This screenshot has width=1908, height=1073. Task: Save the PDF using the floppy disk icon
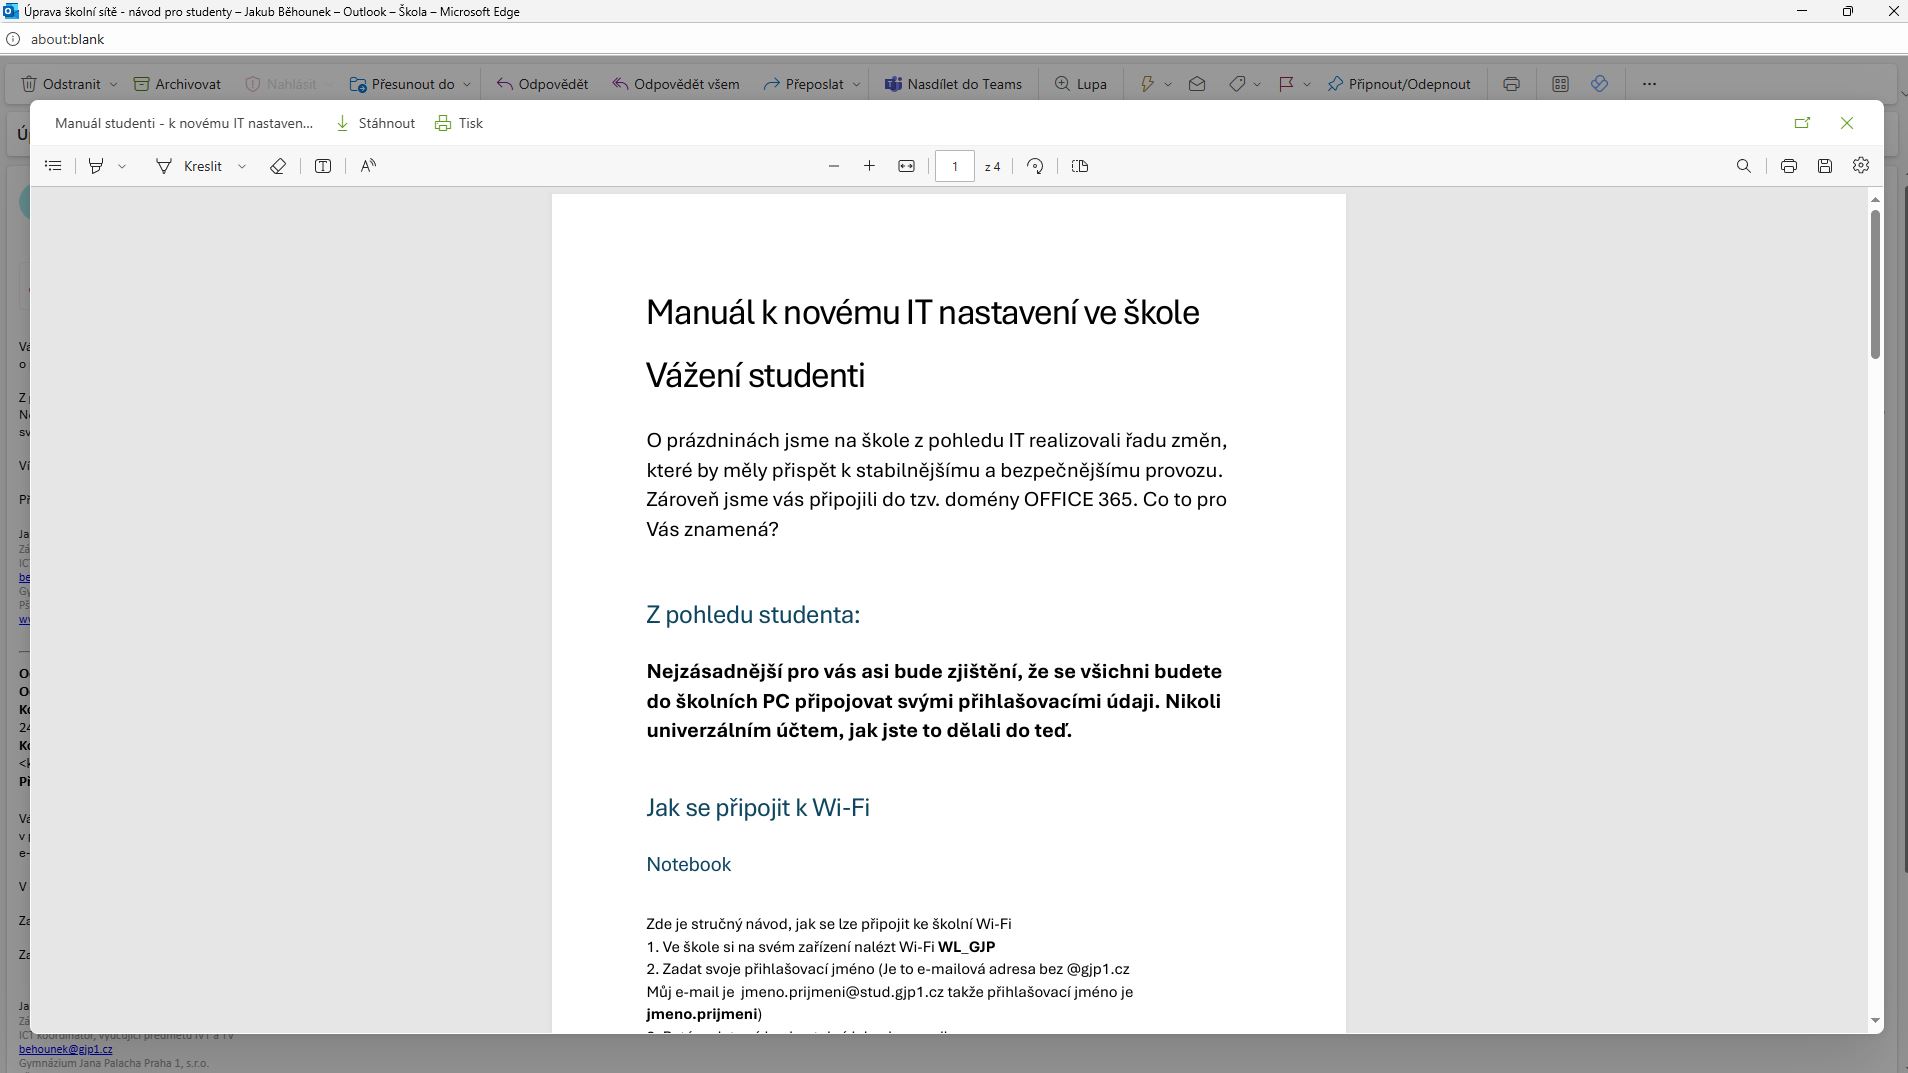click(x=1825, y=166)
